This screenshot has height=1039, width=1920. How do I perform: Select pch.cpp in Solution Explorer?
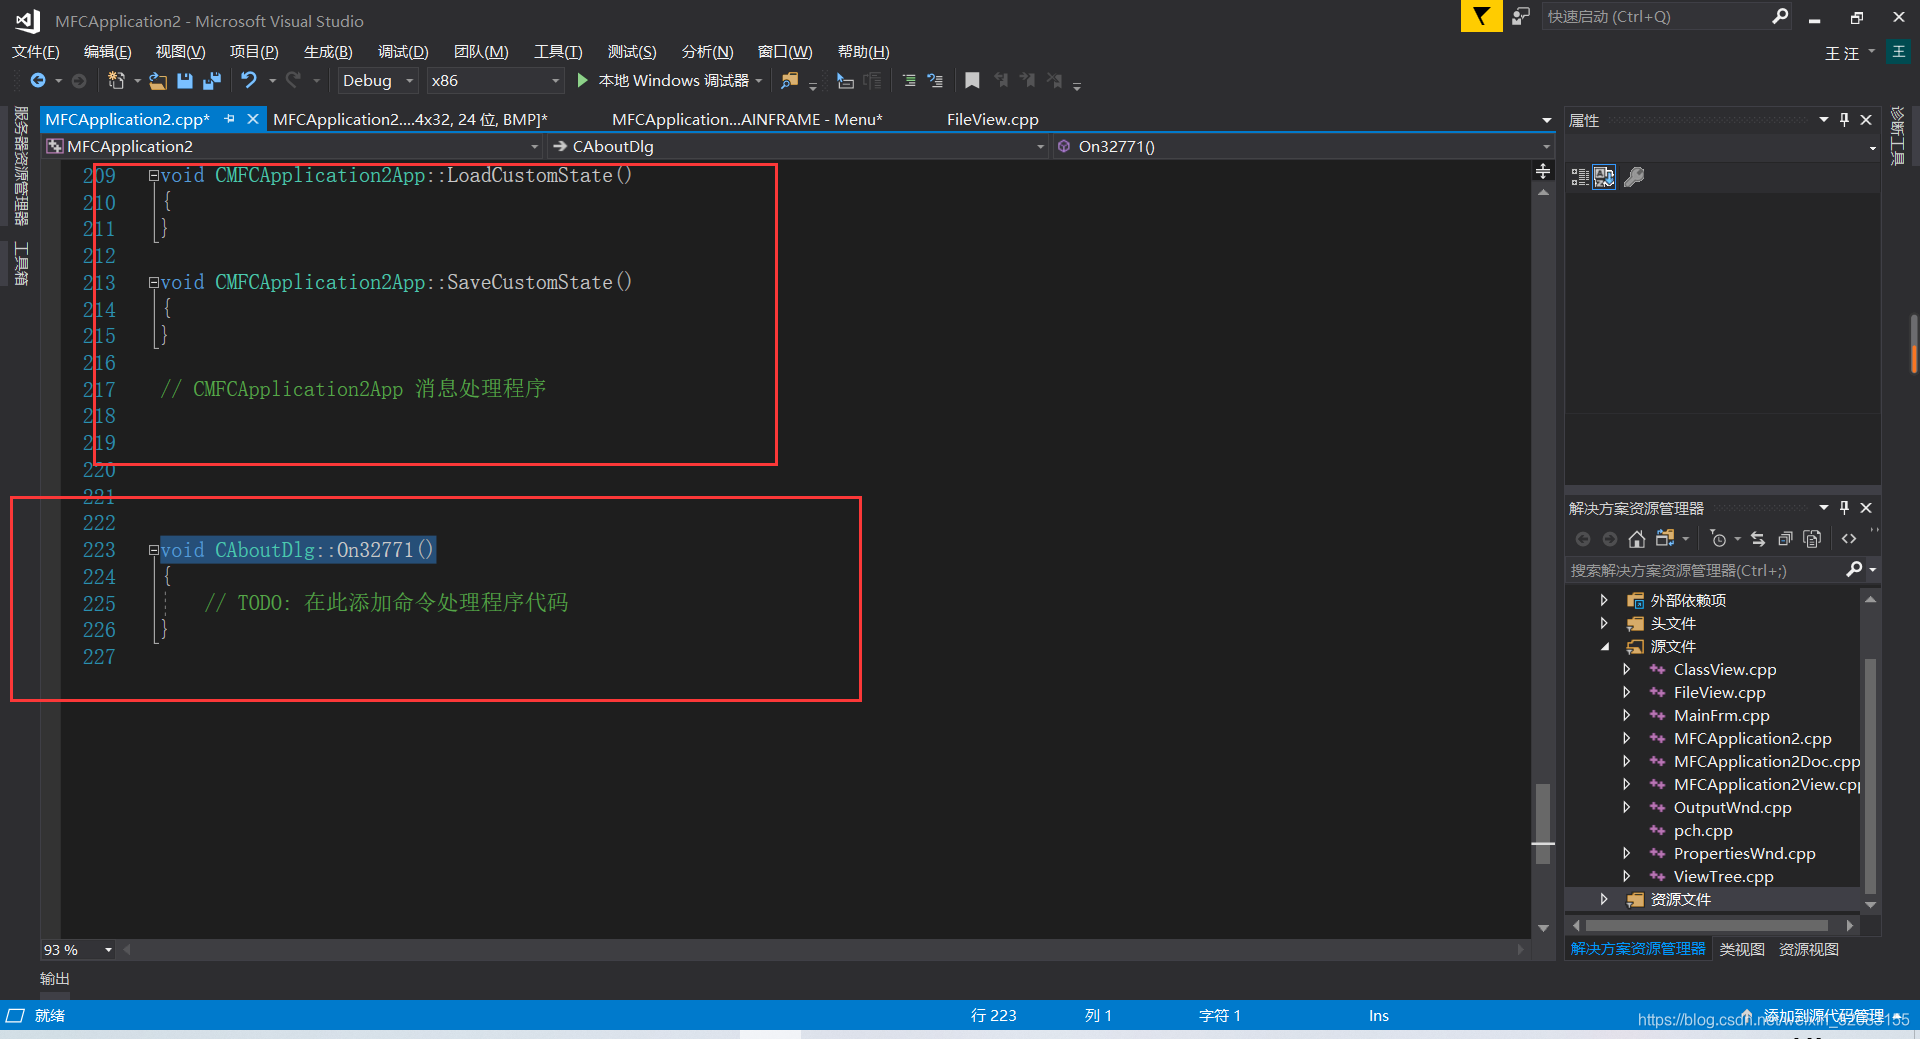tap(1703, 830)
